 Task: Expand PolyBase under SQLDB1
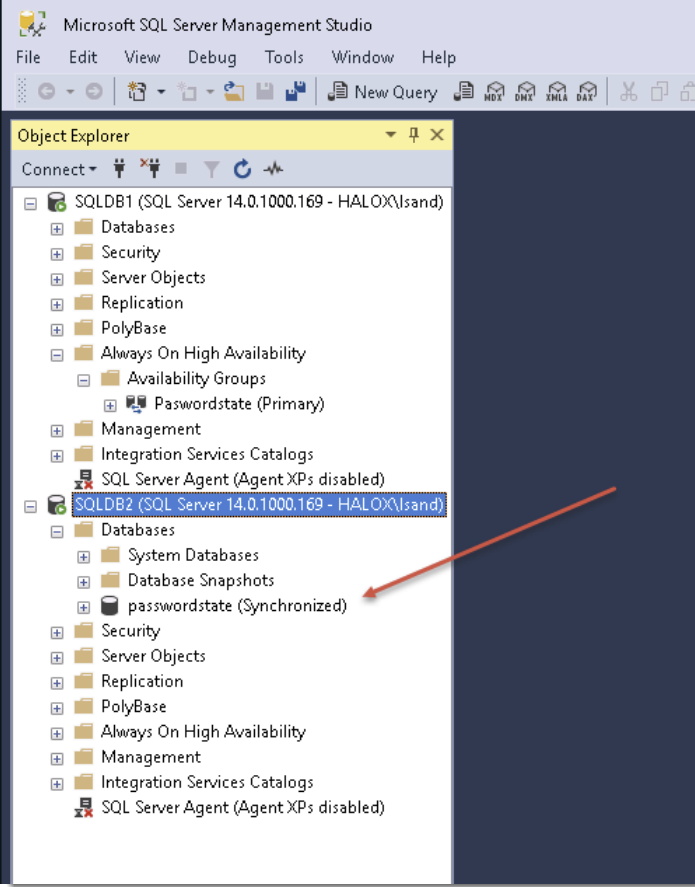tap(57, 329)
